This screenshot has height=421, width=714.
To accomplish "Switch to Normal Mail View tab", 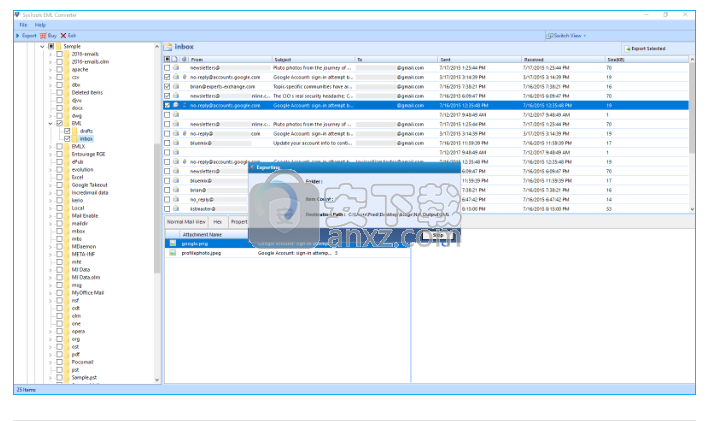I will (x=186, y=222).
